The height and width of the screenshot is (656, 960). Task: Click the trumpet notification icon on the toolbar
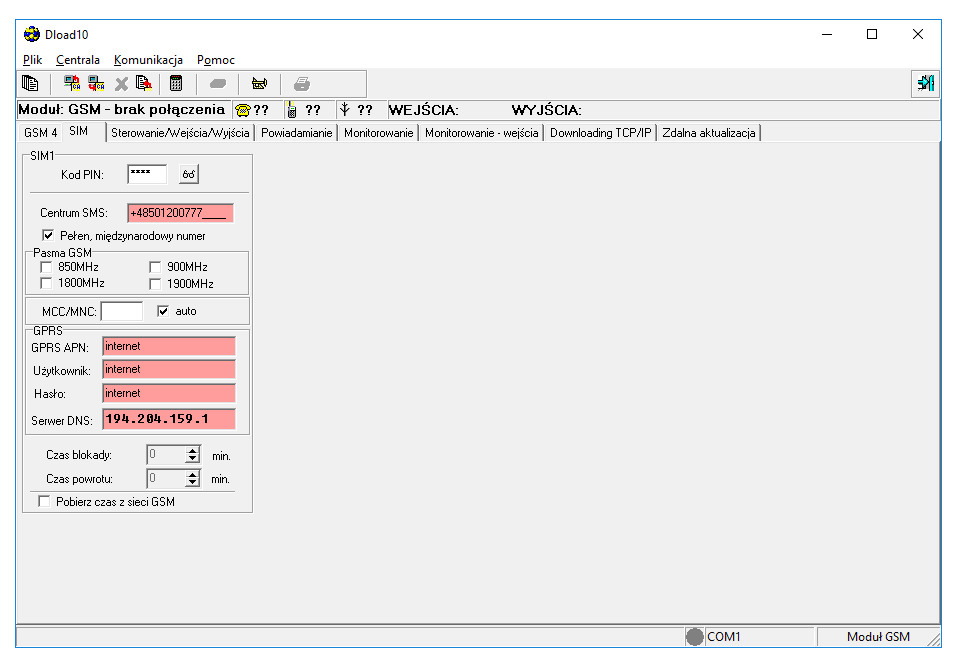click(259, 83)
